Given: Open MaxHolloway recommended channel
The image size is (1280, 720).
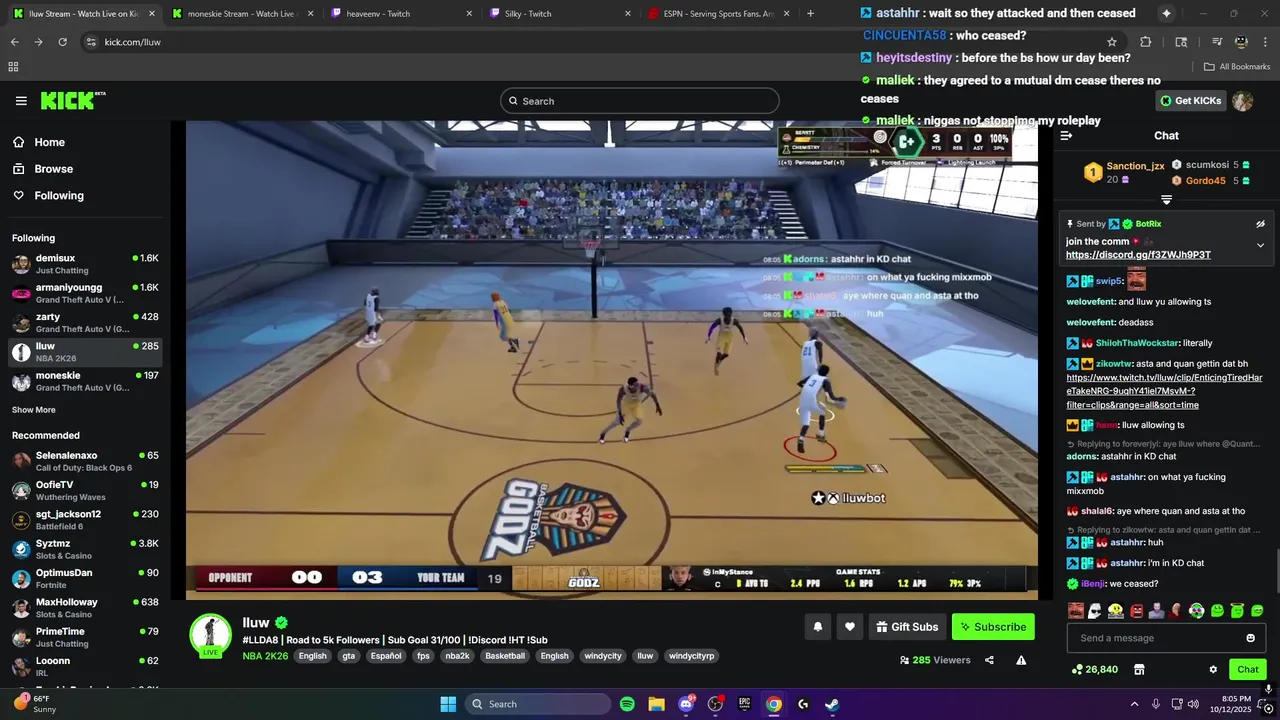Looking at the screenshot, I should (85, 608).
